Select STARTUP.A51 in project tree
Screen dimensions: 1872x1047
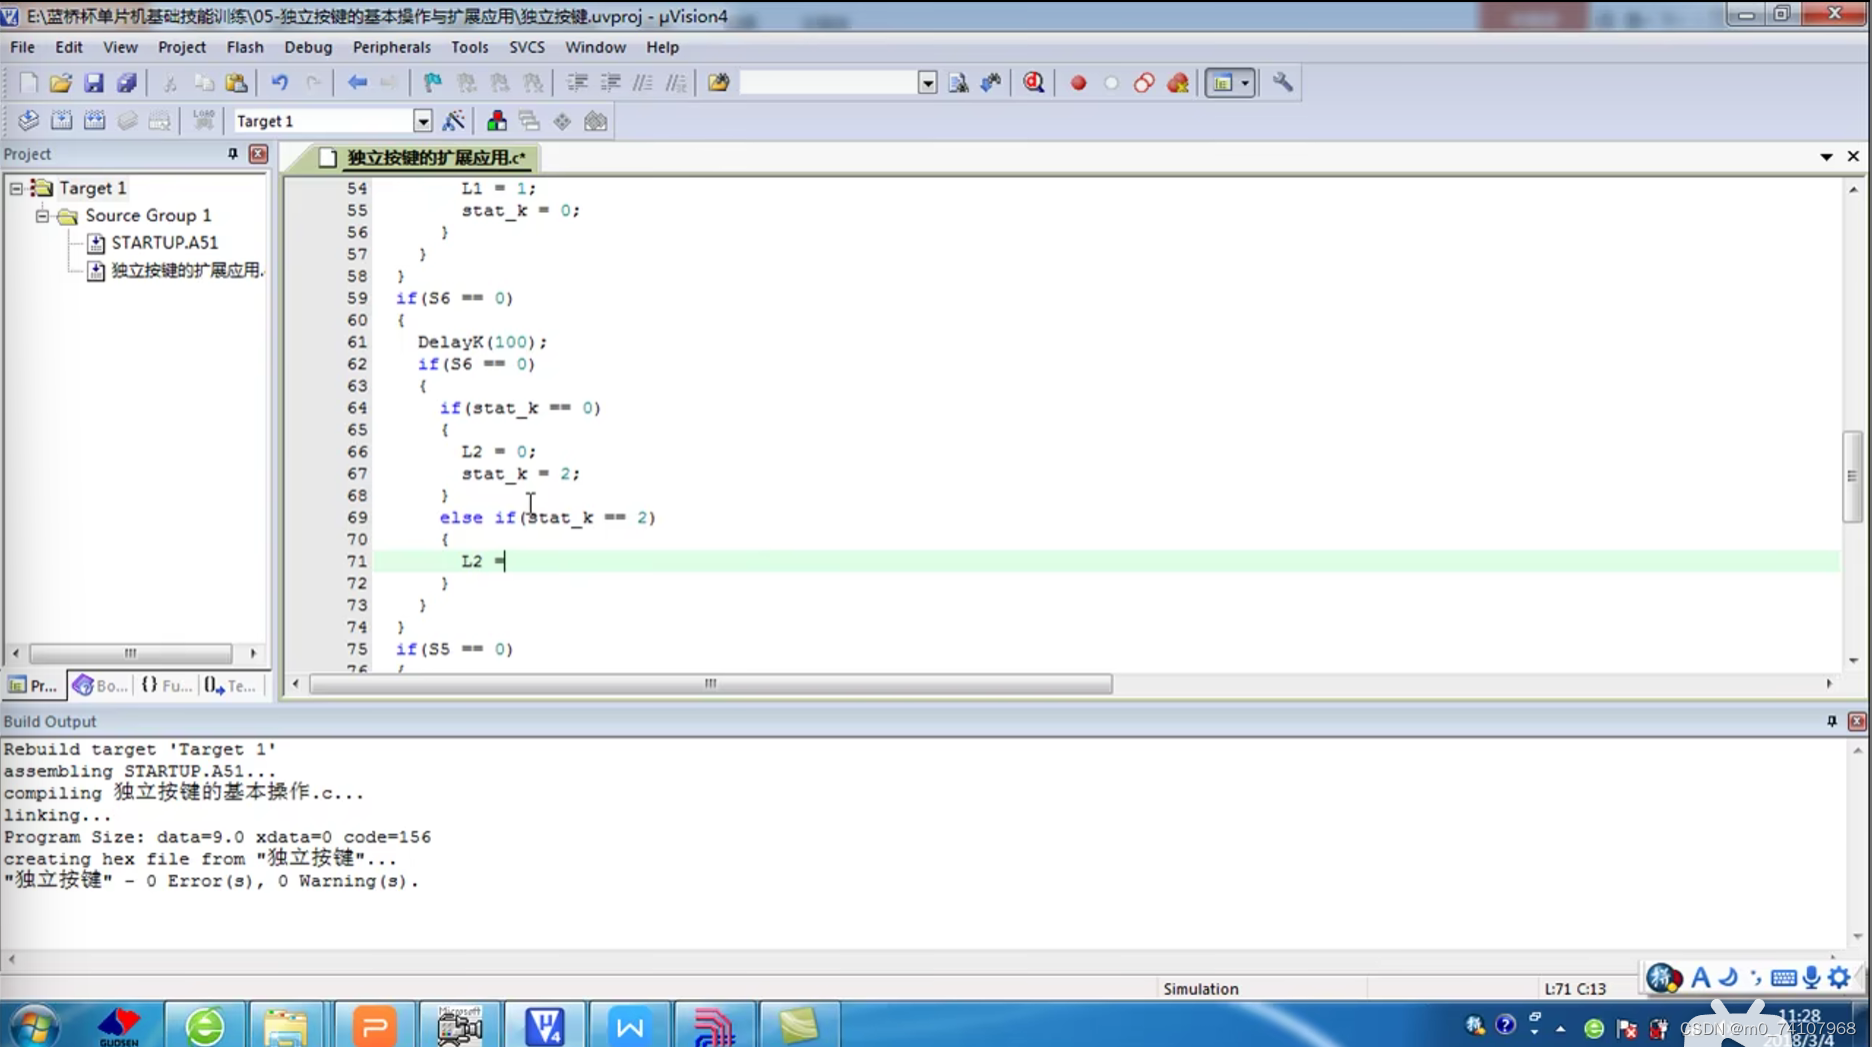pyautogui.click(x=164, y=242)
